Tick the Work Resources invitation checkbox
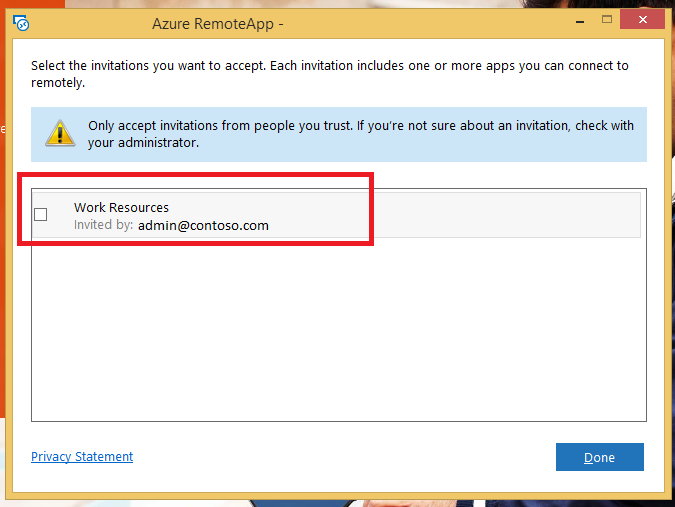The height and width of the screenshot is (507, 675). [x=40, y=214]
